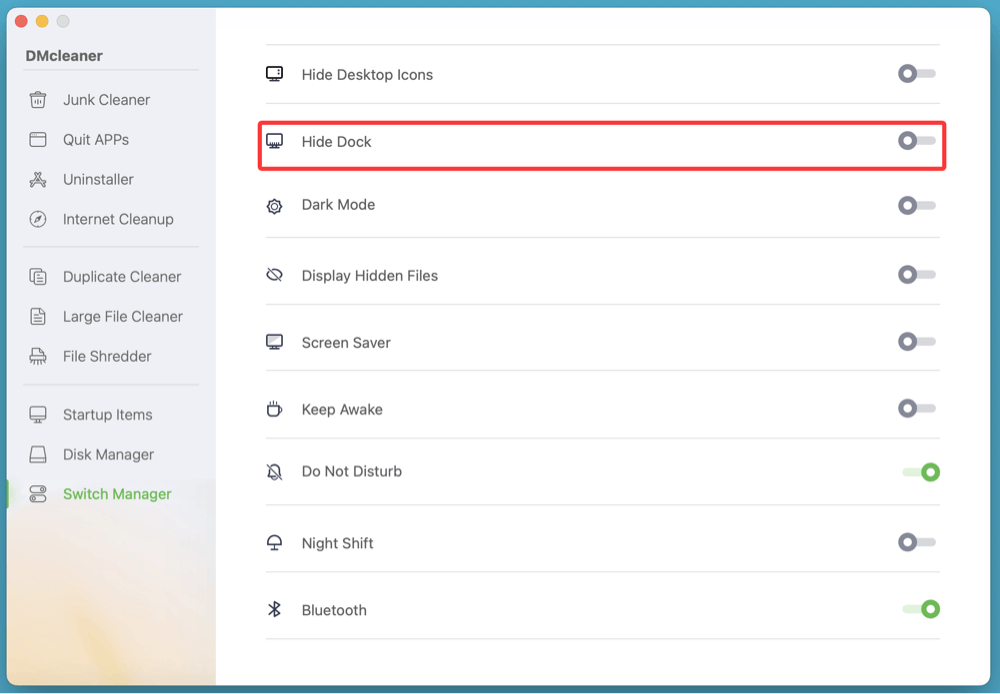Toggle Night Shift on
Image resolution: width=1000 pixels, height=694 pixels.
916,543
